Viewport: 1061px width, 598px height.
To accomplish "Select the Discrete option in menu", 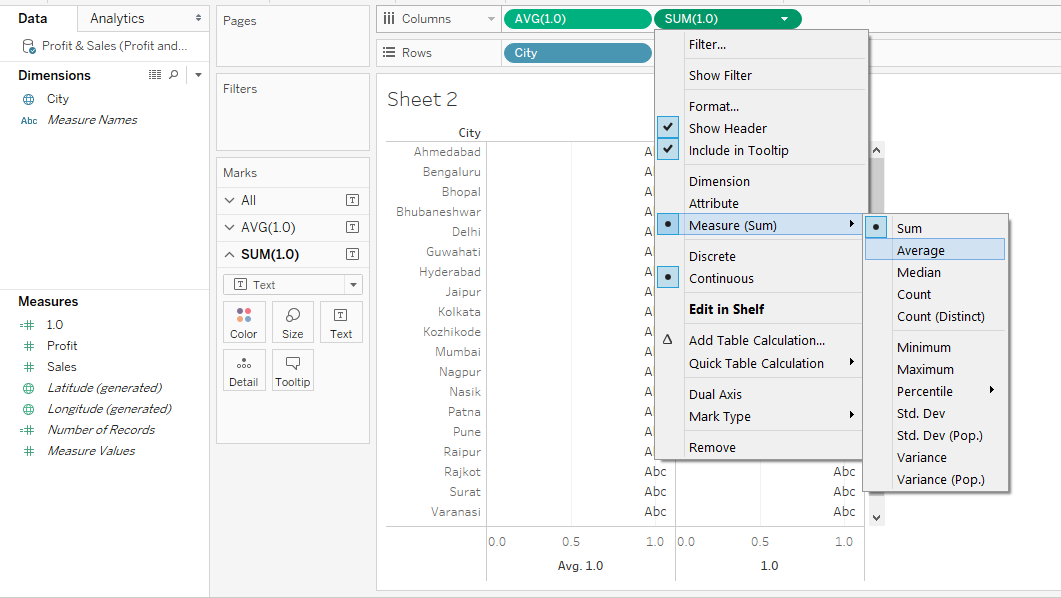I will 712,256.
